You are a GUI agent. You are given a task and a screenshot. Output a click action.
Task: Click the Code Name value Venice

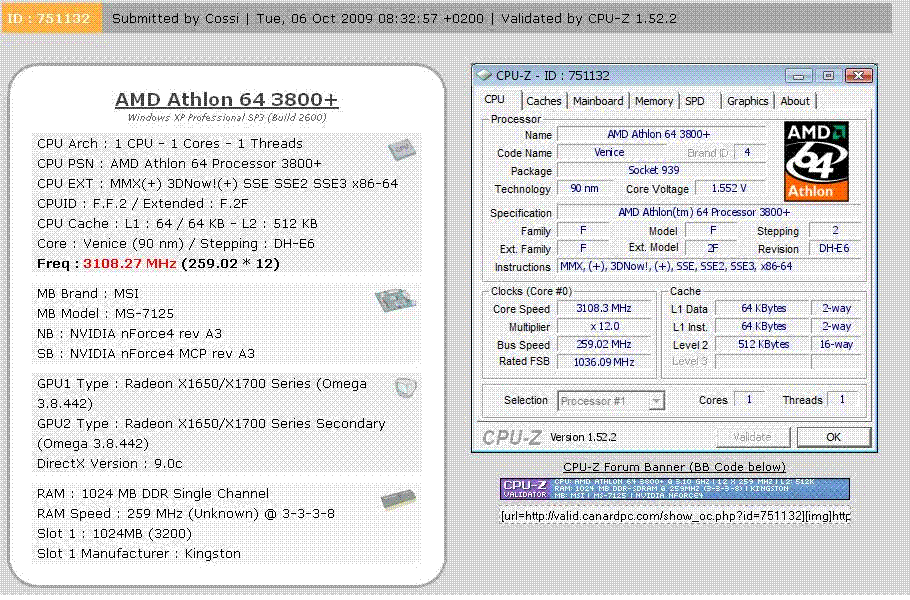click(x=609, y=153)
